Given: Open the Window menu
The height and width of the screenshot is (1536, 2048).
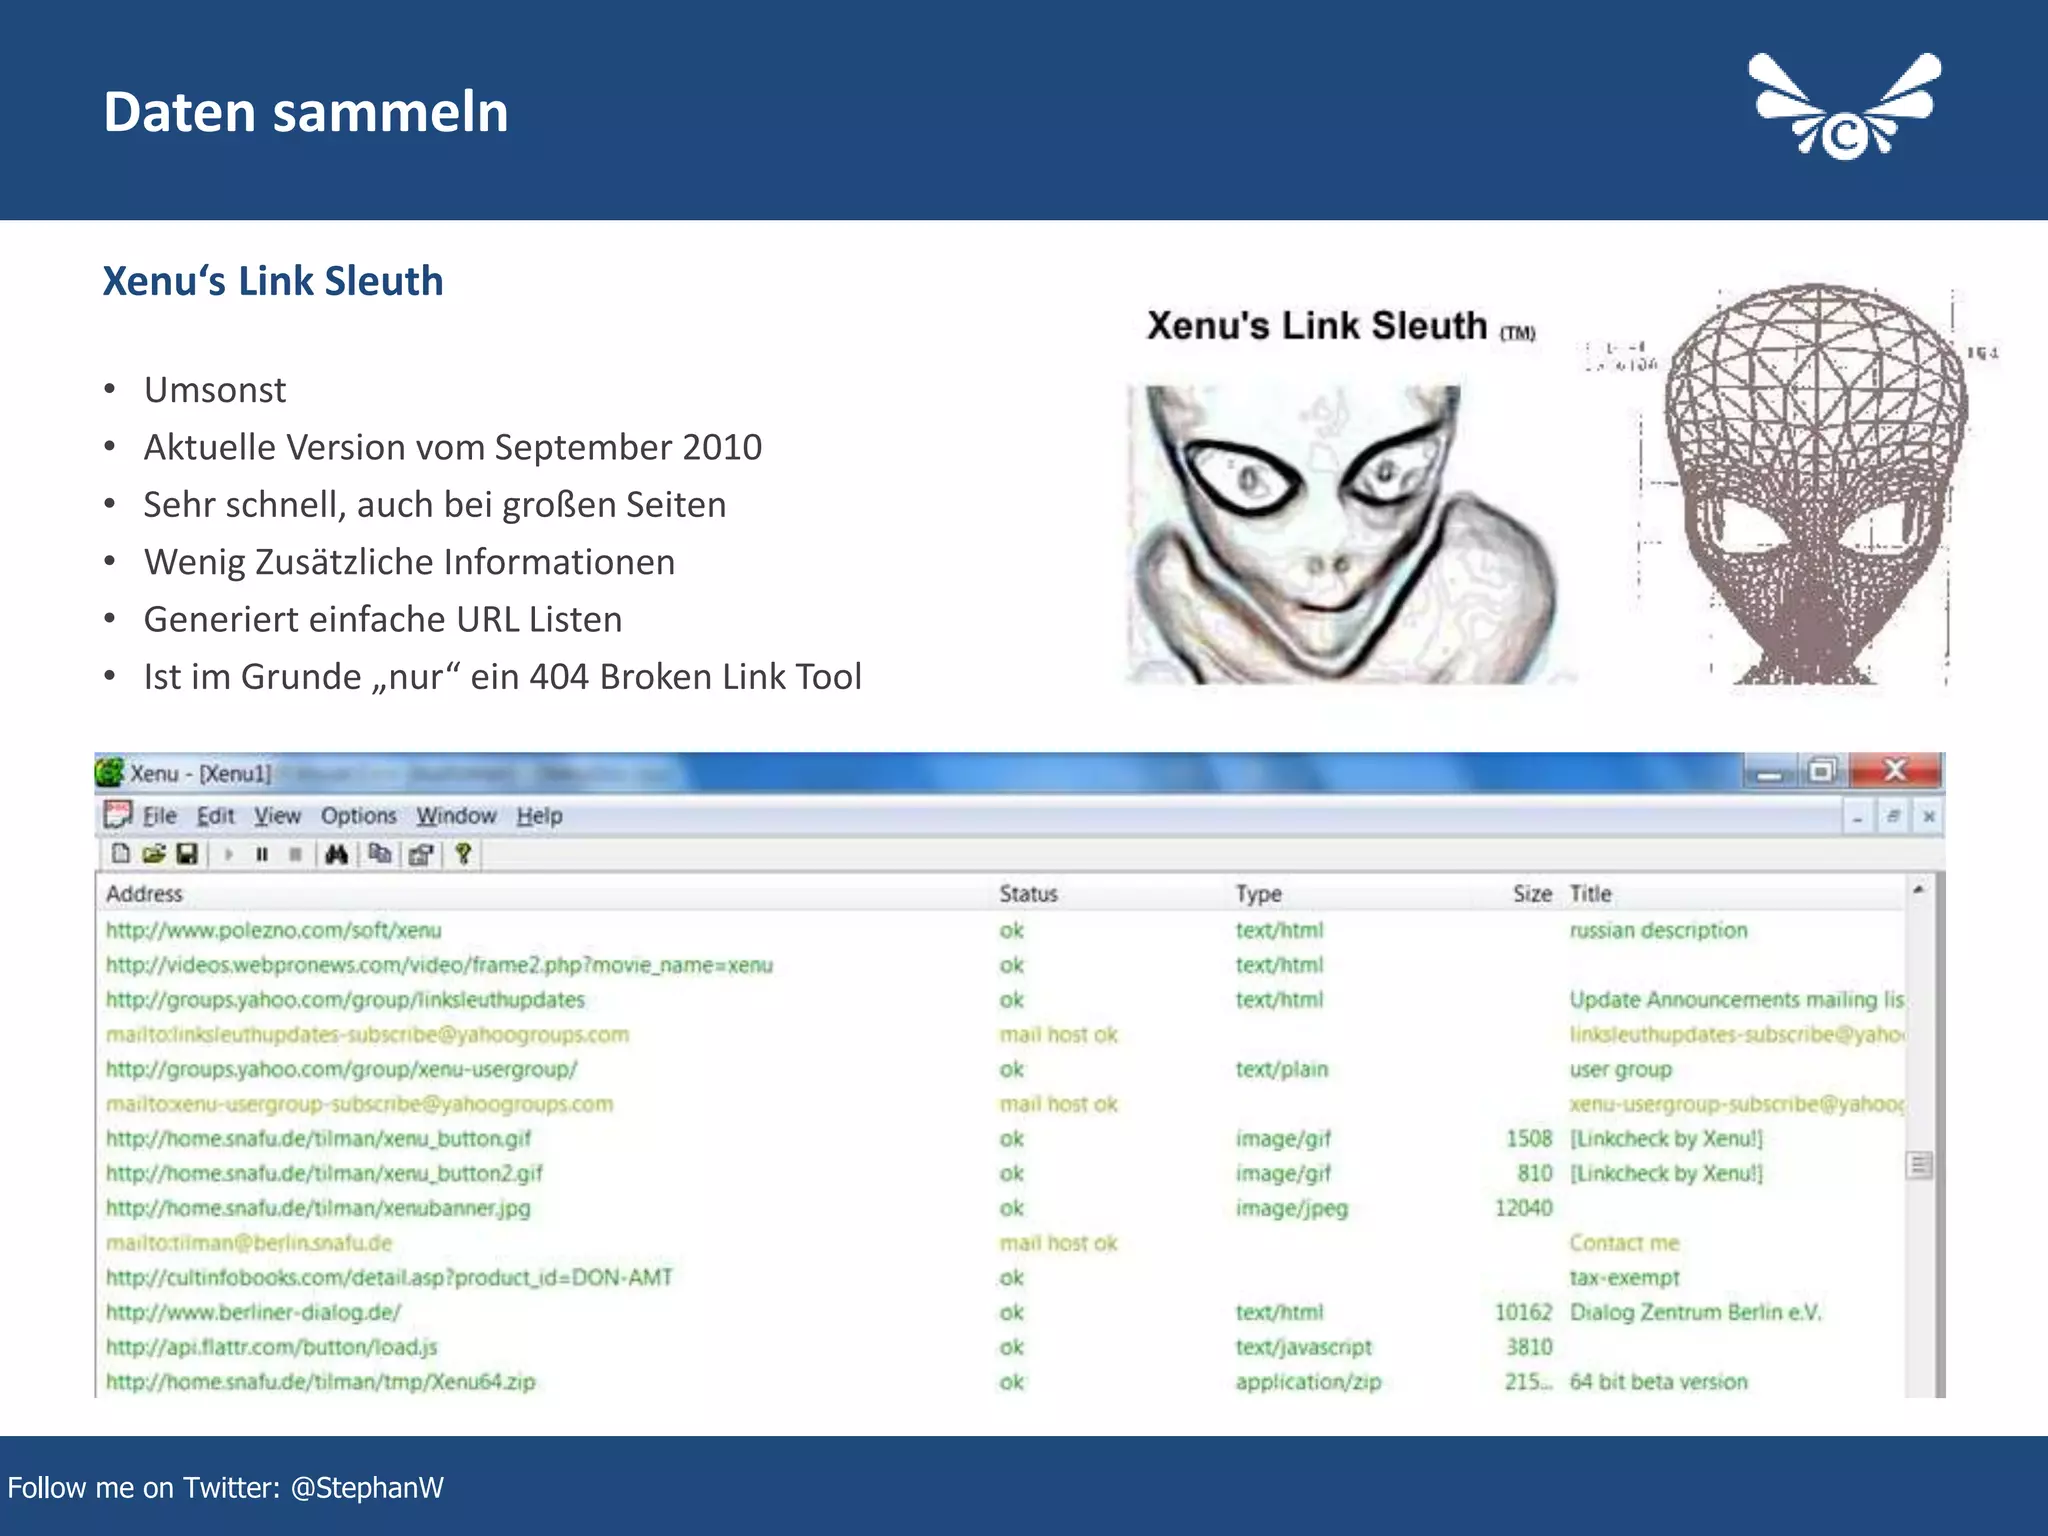Looking at the screenshot, I should [x=456, y=816].
